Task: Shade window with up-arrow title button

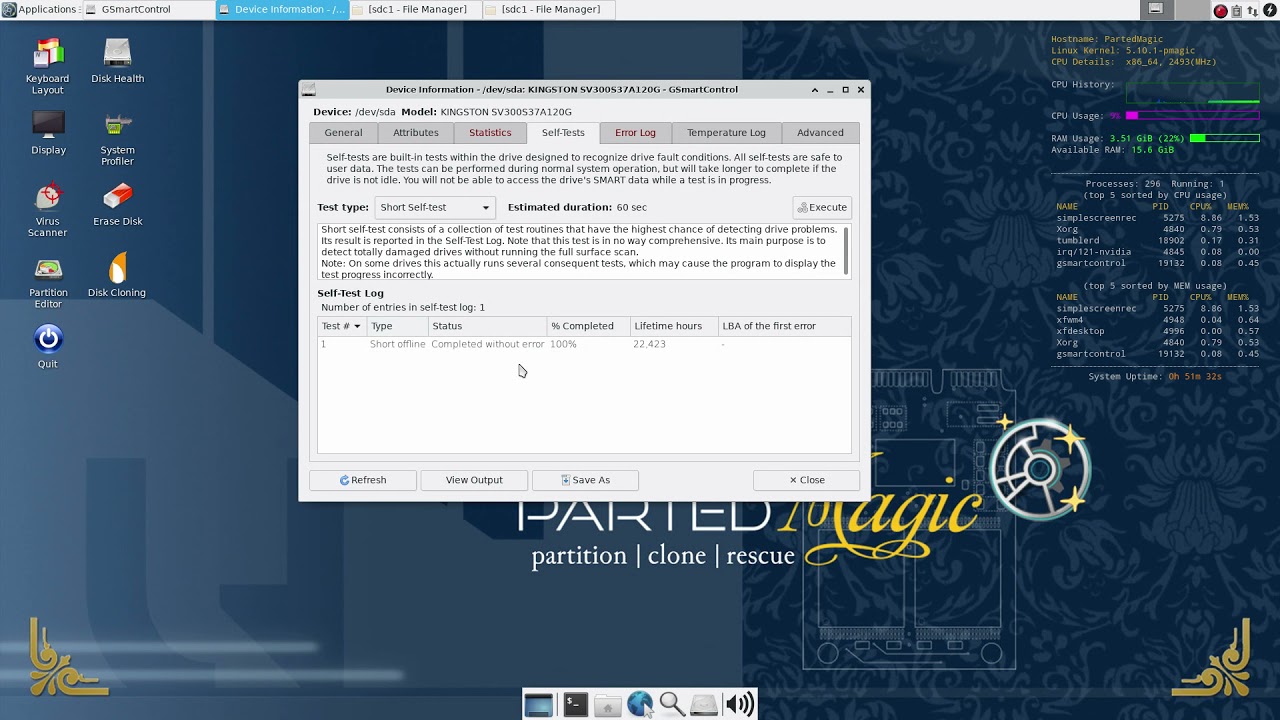Action: click(814, 89)
